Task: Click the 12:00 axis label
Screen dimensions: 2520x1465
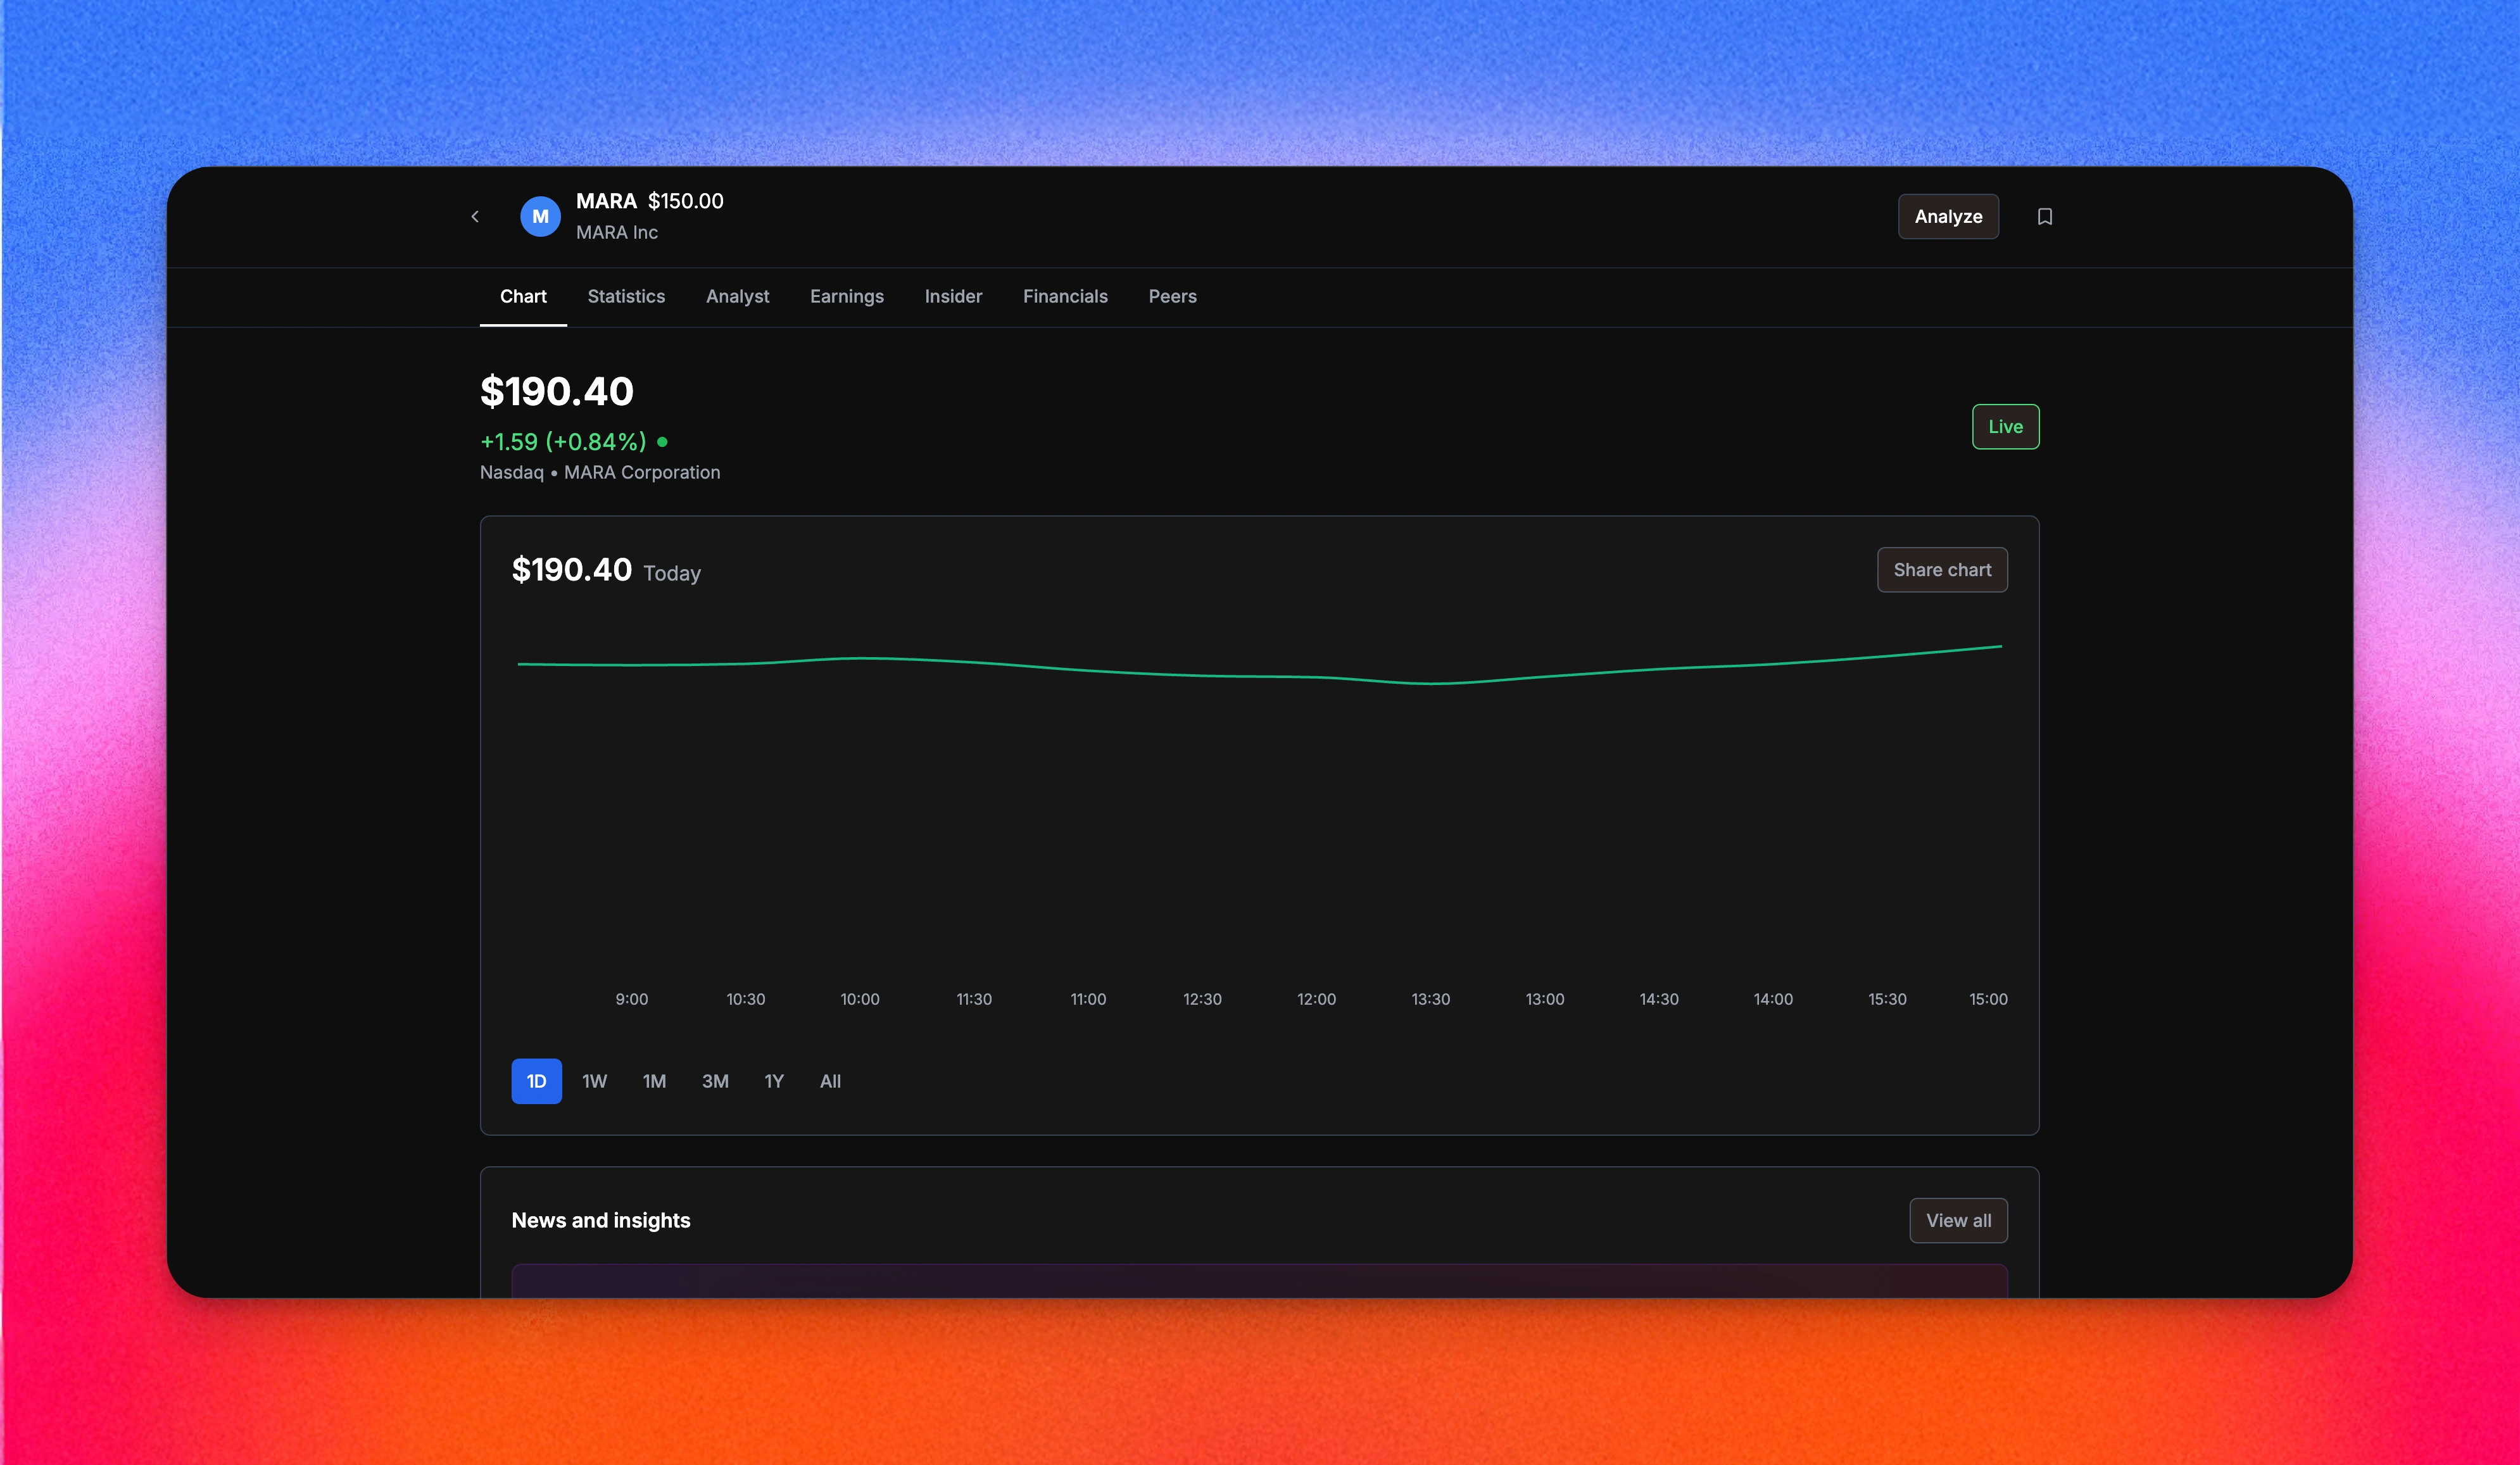Action: click(1316, 999)
